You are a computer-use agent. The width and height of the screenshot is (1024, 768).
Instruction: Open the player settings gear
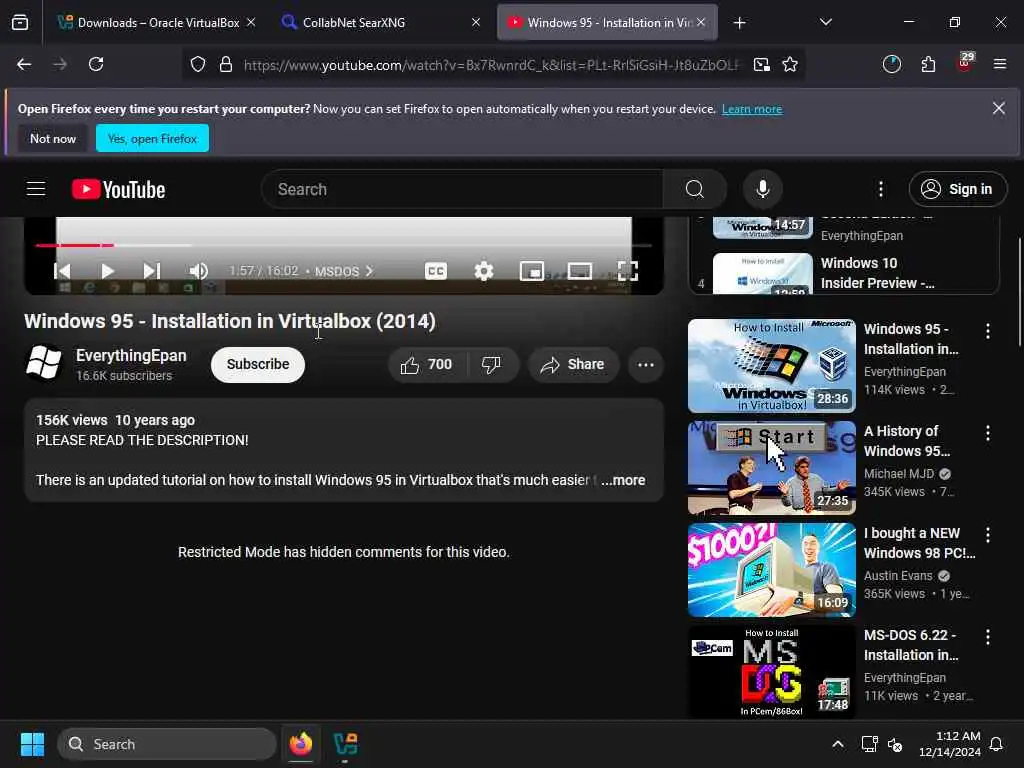pos(484,271)
